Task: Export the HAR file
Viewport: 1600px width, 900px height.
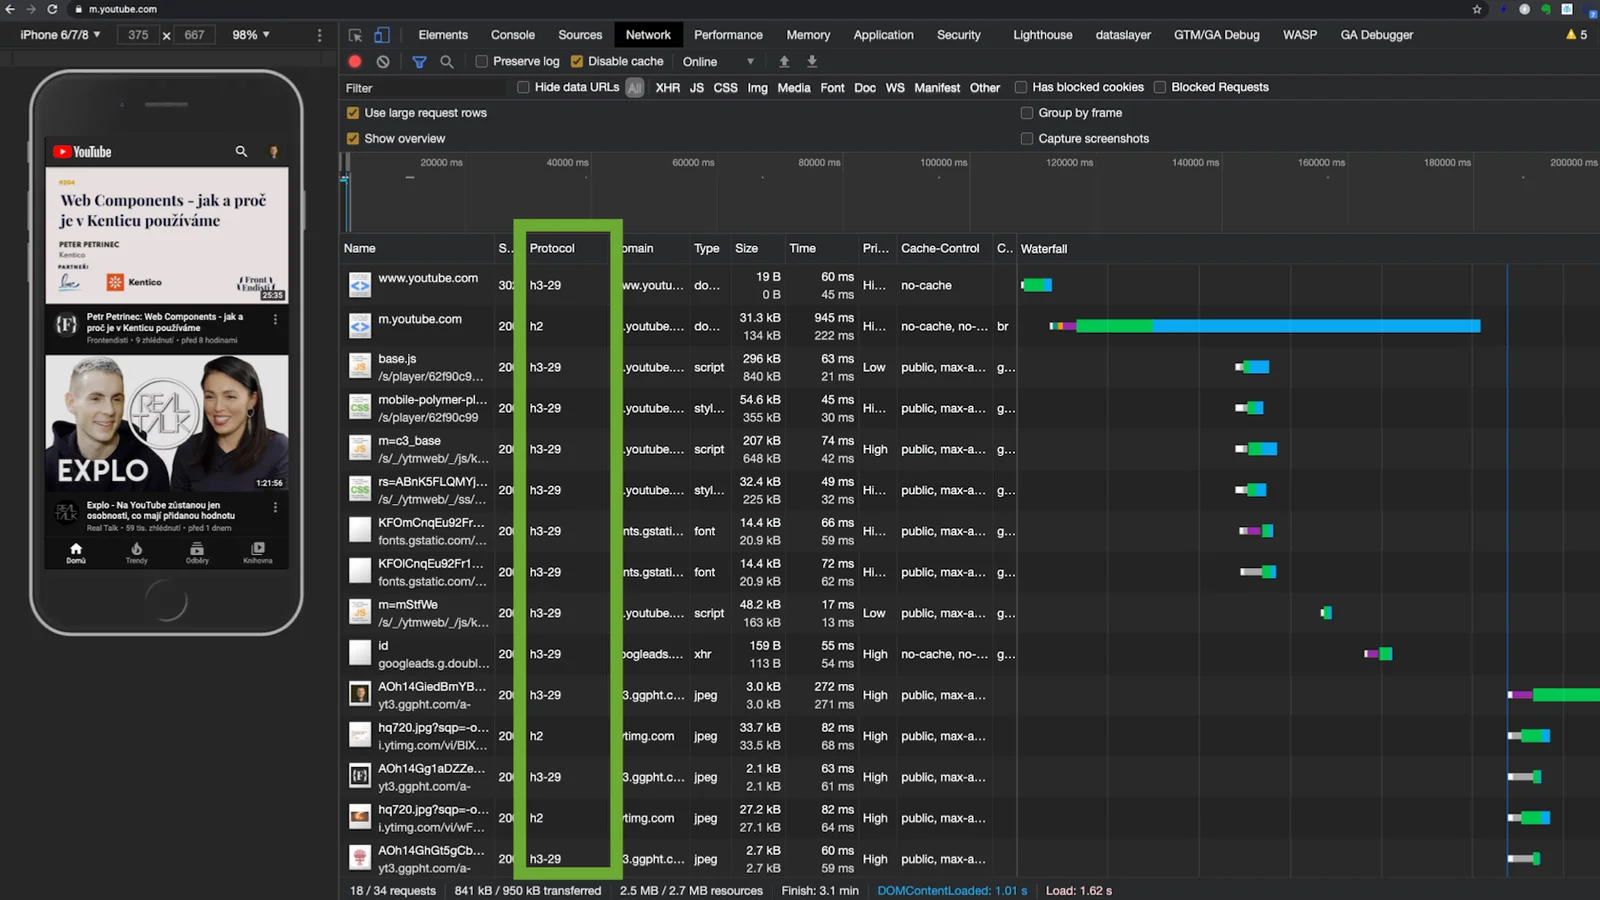Action: (x=811, y=61)
